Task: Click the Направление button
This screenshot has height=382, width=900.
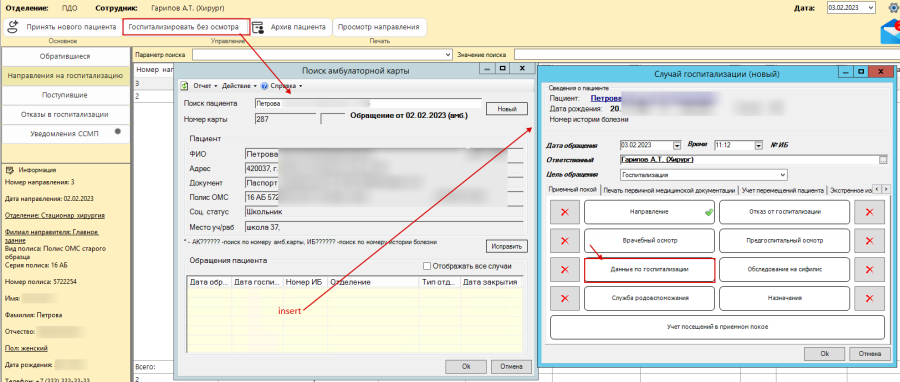Action: (x=649, y=212)
